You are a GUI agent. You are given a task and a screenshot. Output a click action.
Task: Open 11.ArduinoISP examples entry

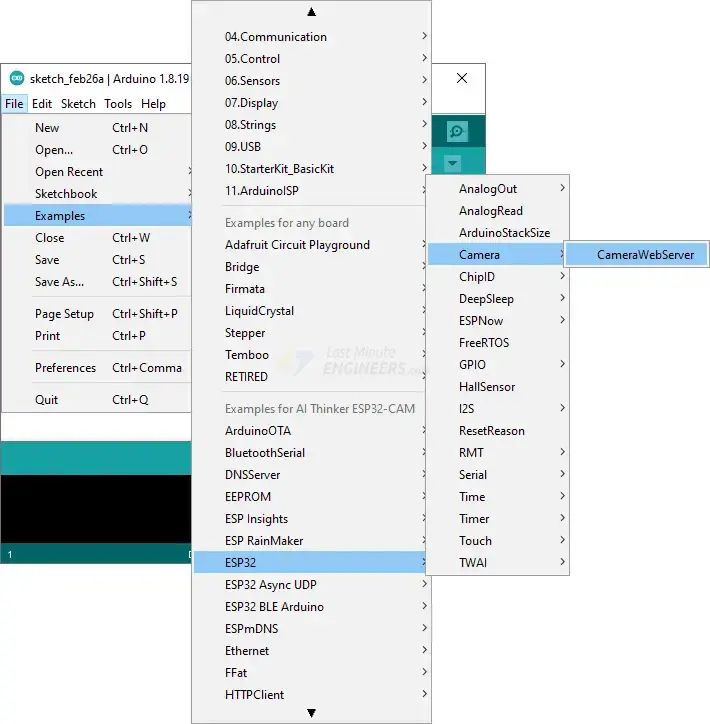[309, 191]
